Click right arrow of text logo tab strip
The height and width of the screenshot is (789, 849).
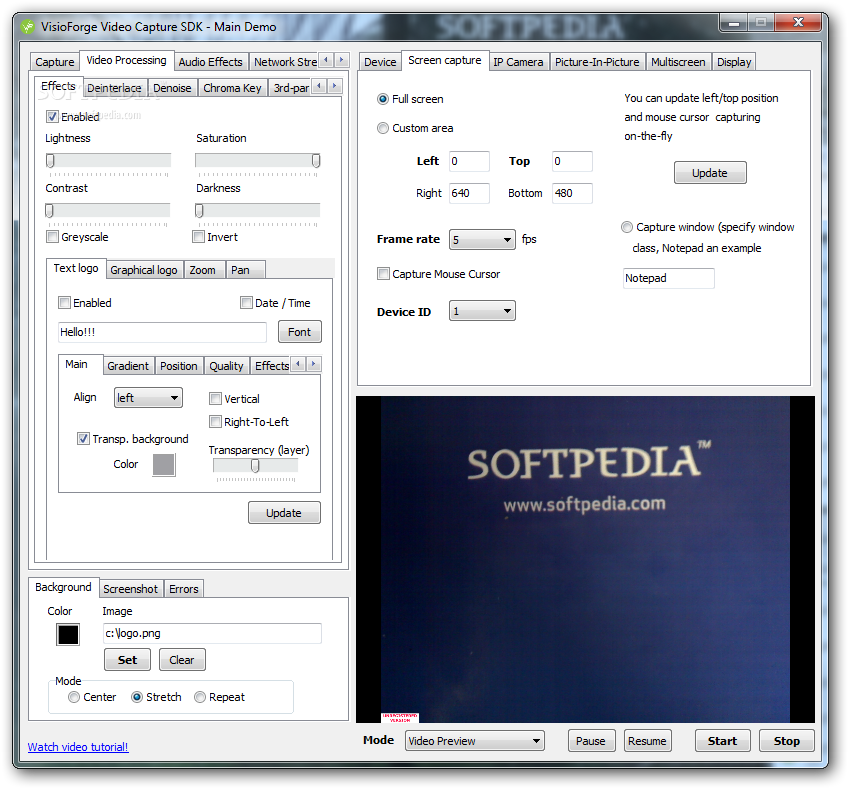(314, 364)
